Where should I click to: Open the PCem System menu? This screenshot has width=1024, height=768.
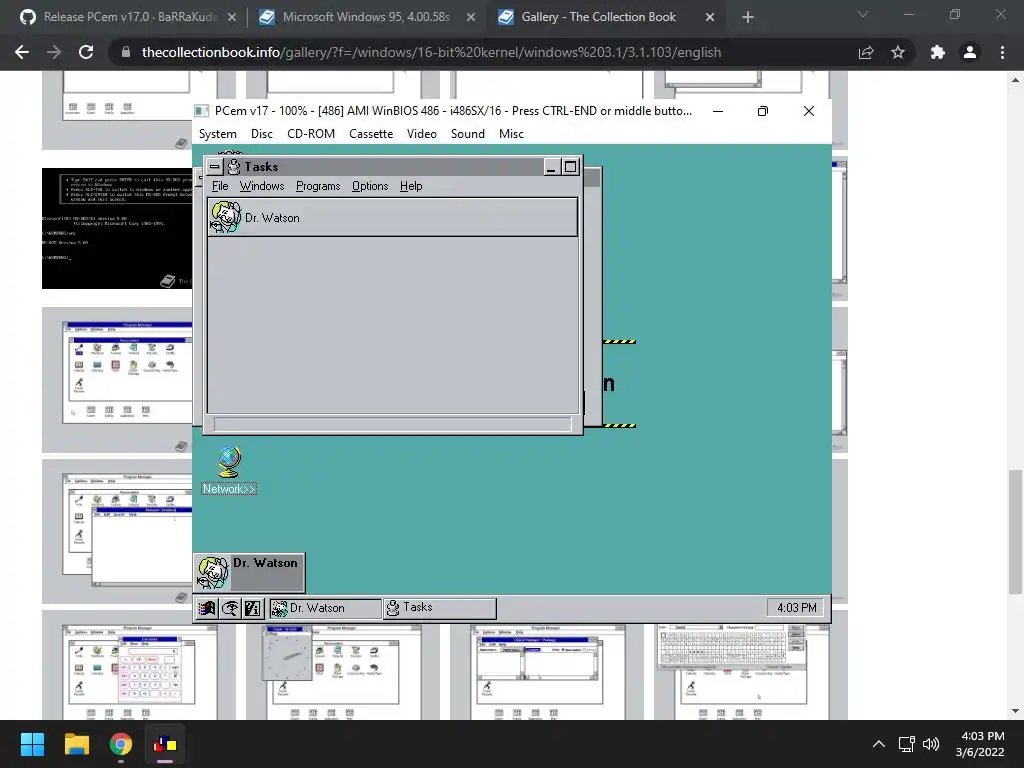click(x=217, y=134)
